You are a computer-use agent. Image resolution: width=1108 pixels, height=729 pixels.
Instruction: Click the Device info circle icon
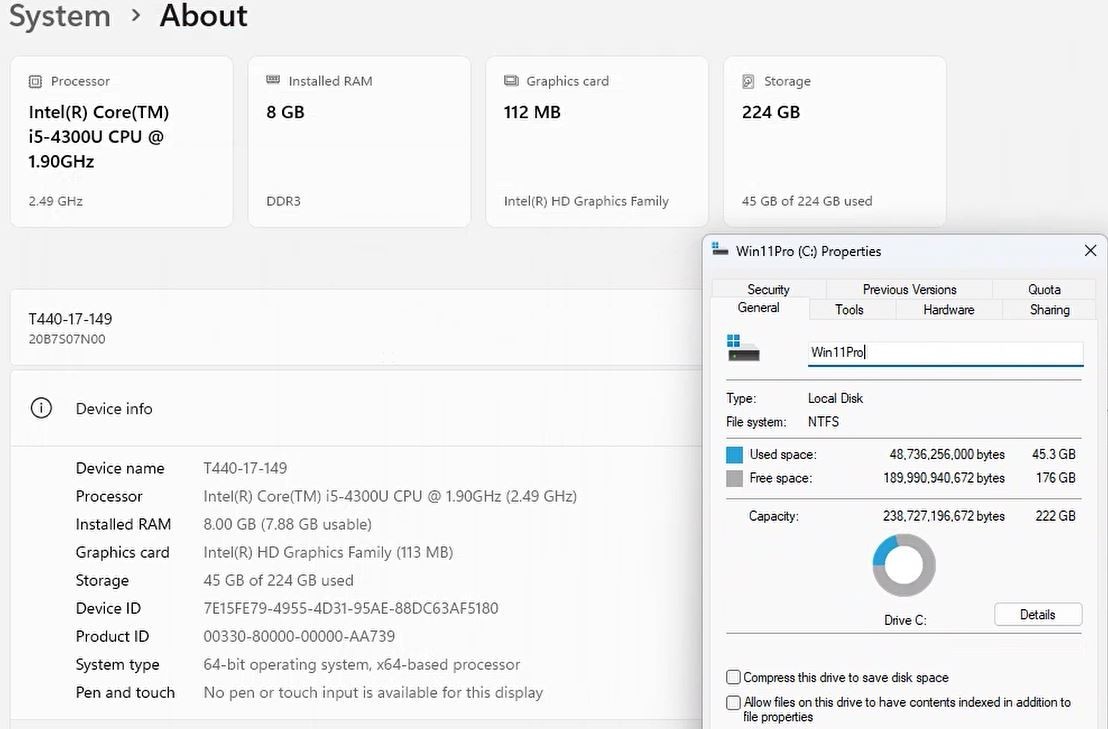coord(41,408)
